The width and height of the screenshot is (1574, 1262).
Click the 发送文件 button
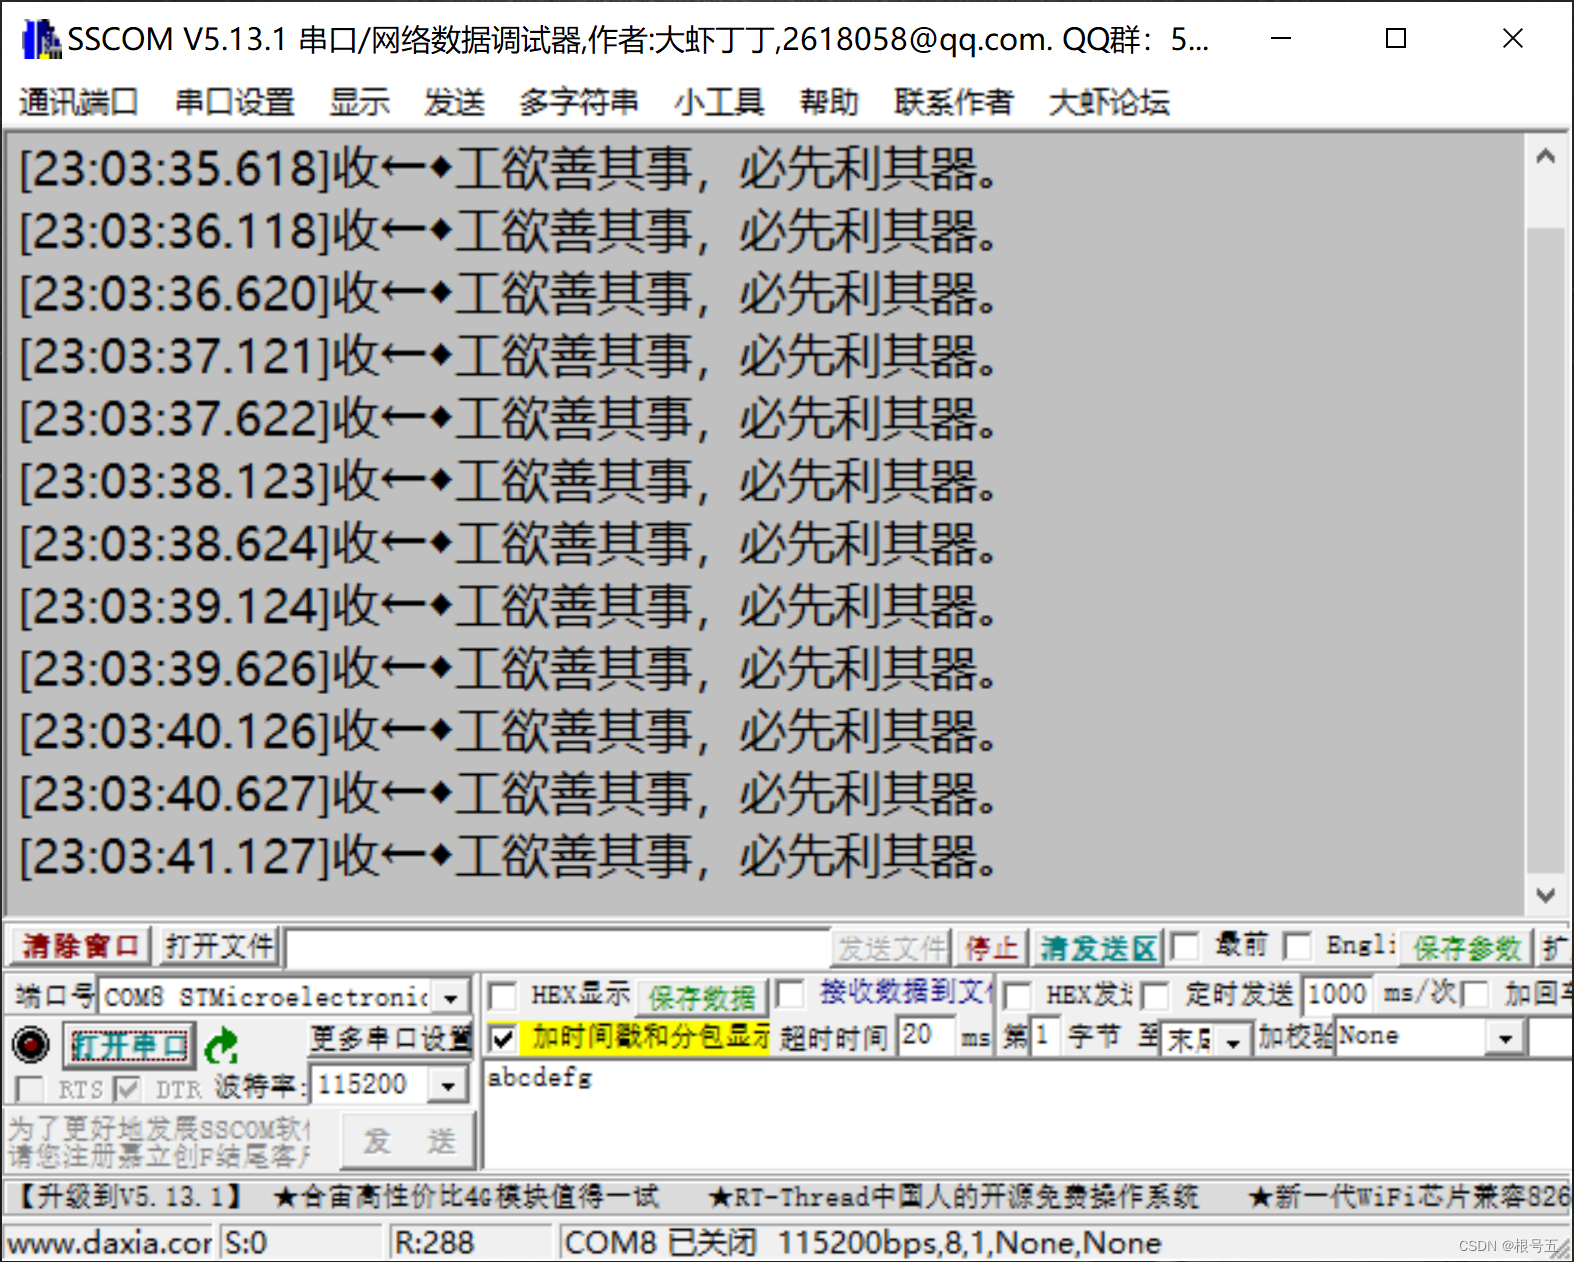coord(892,947)
